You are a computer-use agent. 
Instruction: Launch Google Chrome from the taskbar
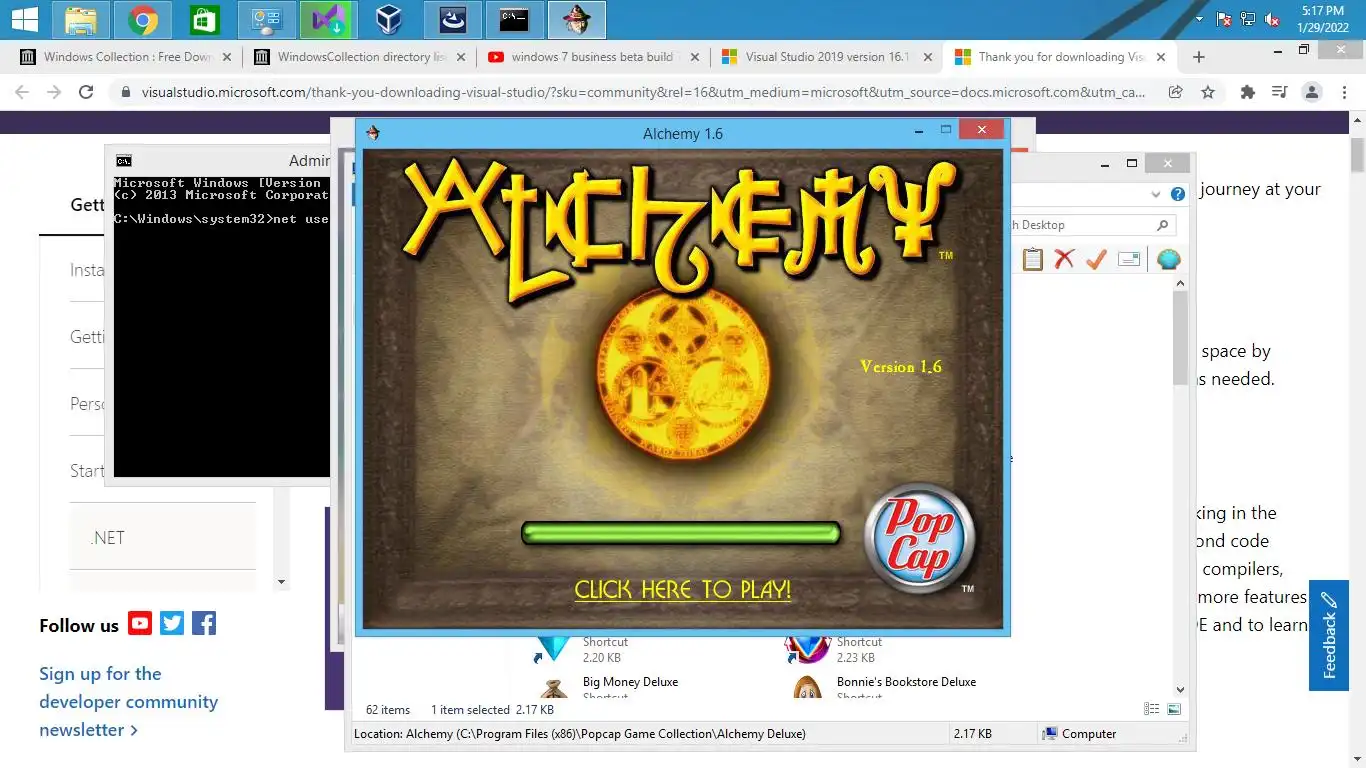pyautogui.click(x=143, y=19)
